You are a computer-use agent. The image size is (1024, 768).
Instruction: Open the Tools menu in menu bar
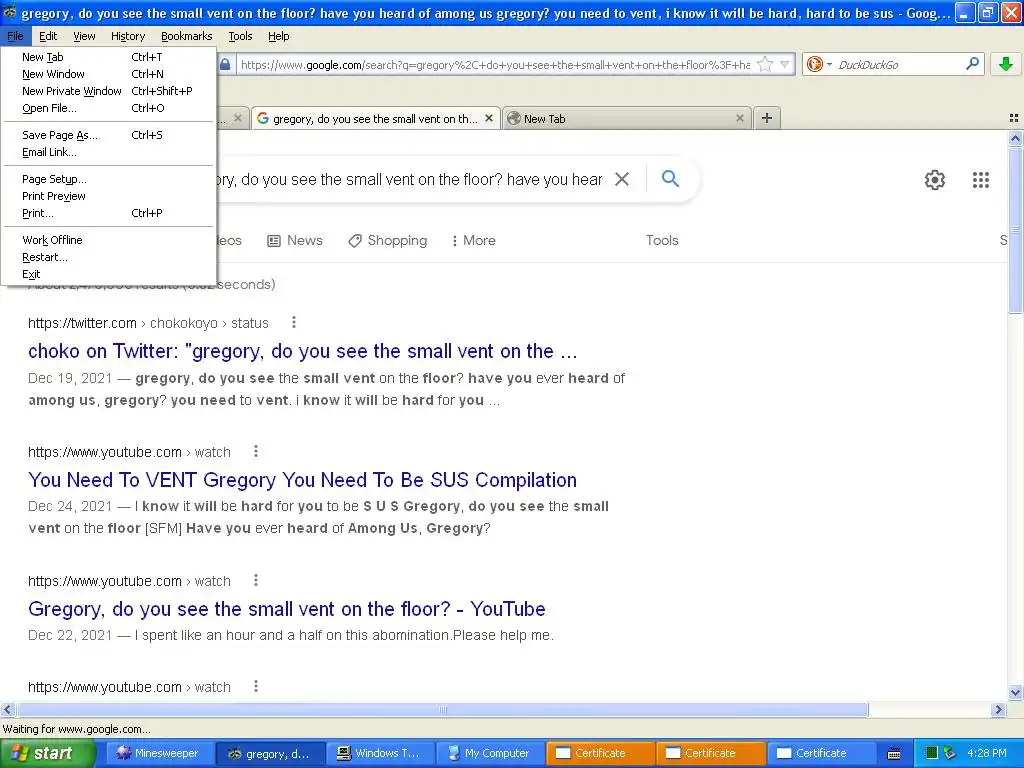[x=240, y=36]
